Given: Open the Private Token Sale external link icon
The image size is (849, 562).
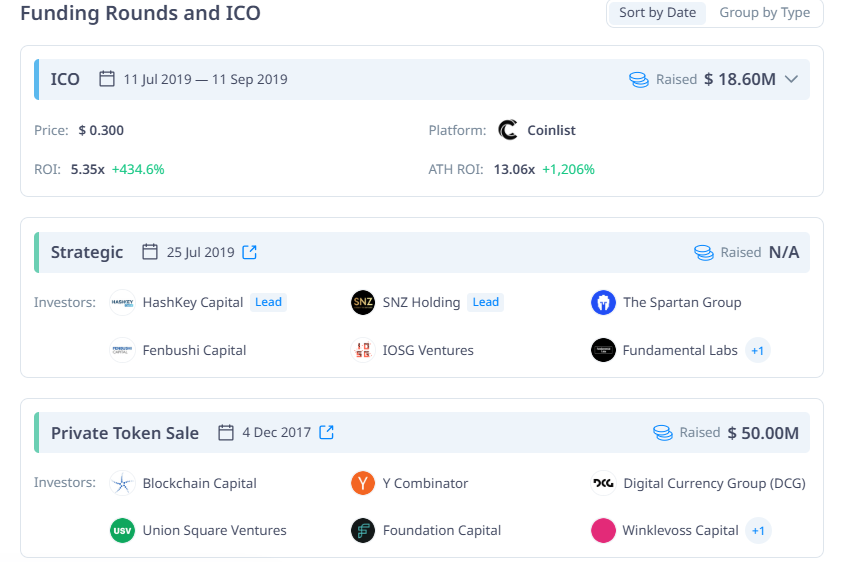Looking at the screenshot, I should coord(326,433).
